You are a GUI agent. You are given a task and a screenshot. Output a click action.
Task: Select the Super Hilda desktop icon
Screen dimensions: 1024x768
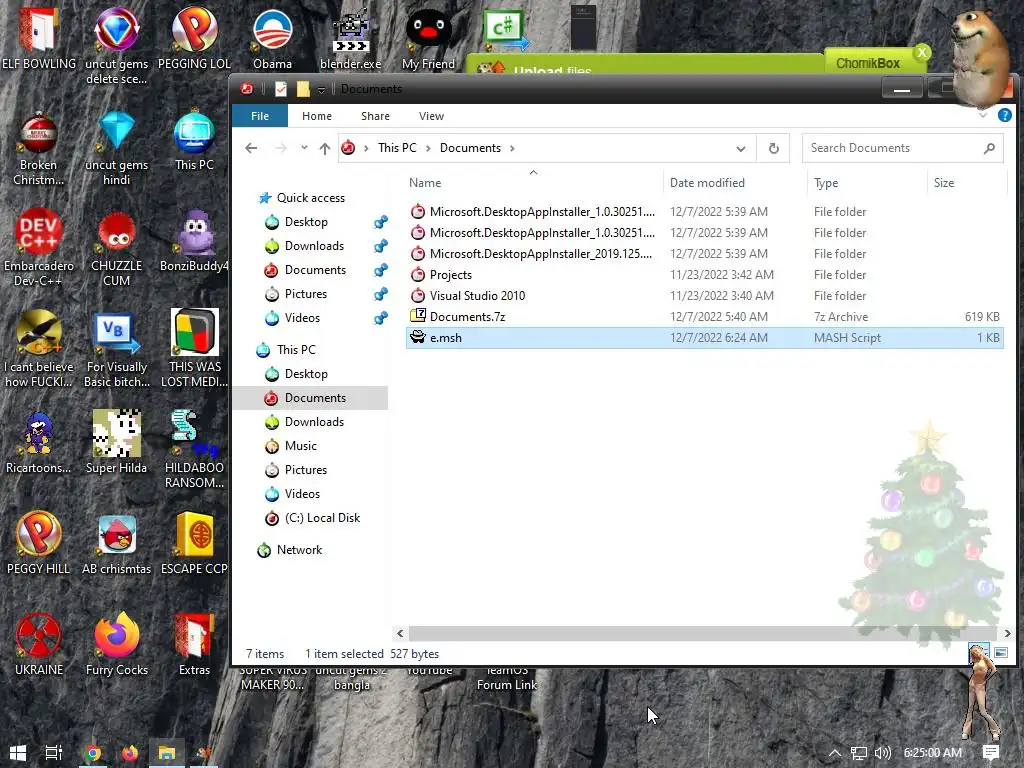[x=116, y=443]
